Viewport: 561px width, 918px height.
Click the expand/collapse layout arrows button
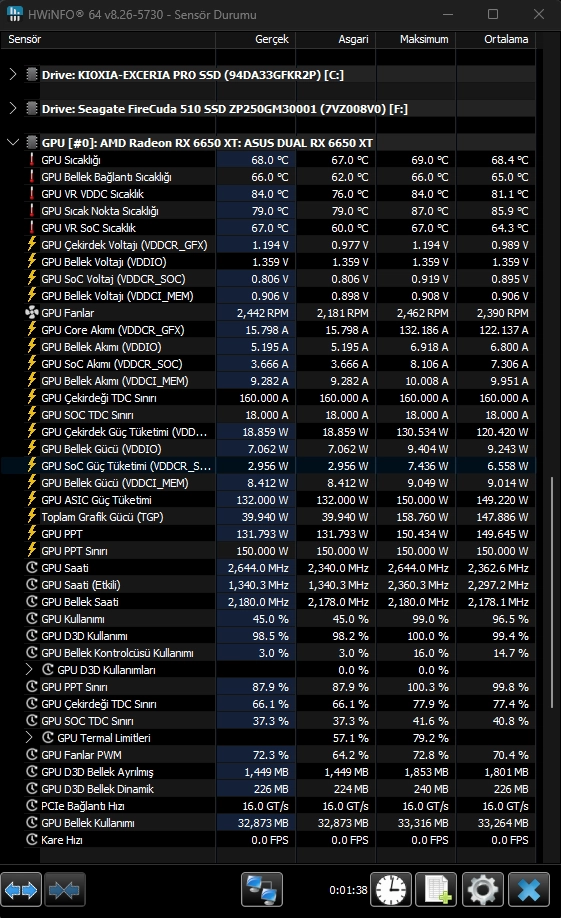(x=21, y=890)
